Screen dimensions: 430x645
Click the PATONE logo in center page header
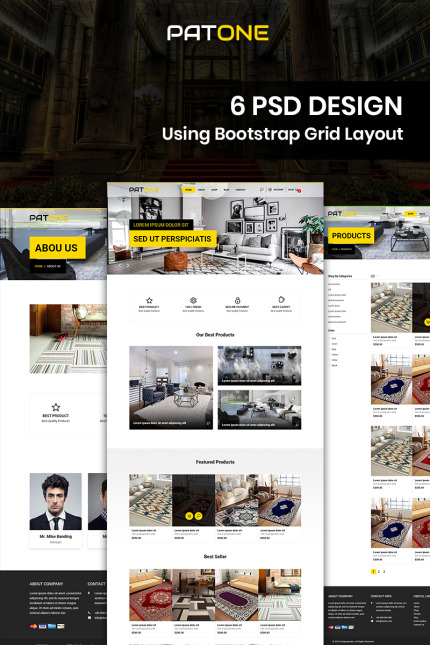pyautogui.click(x=144, y=190)
